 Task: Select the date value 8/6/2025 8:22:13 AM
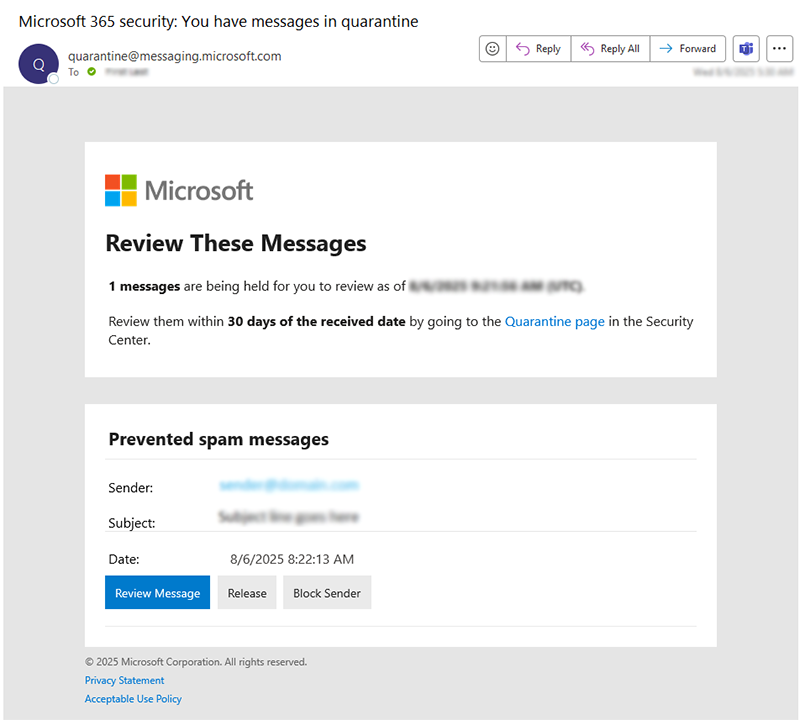click(x=292, y=559)
